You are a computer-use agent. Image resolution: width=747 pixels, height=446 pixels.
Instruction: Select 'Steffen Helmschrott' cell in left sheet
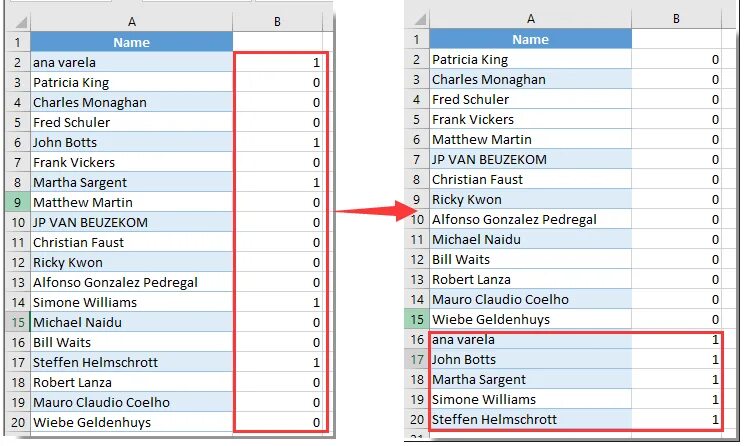pos(131,362)
